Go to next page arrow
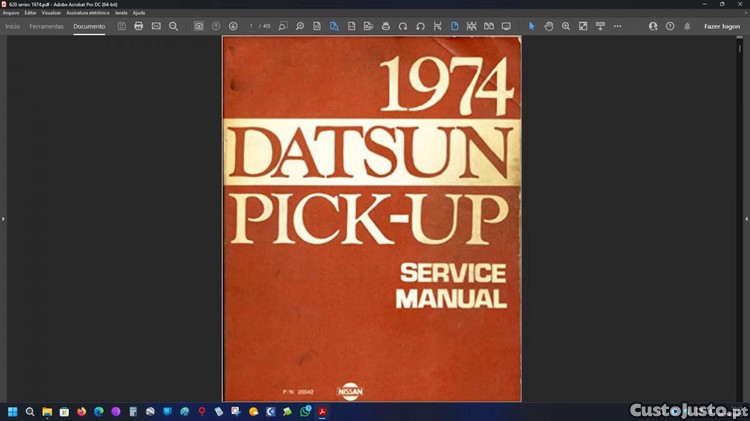Image resolution: width=750 pixels, height=421 pixels. (233, 26)
